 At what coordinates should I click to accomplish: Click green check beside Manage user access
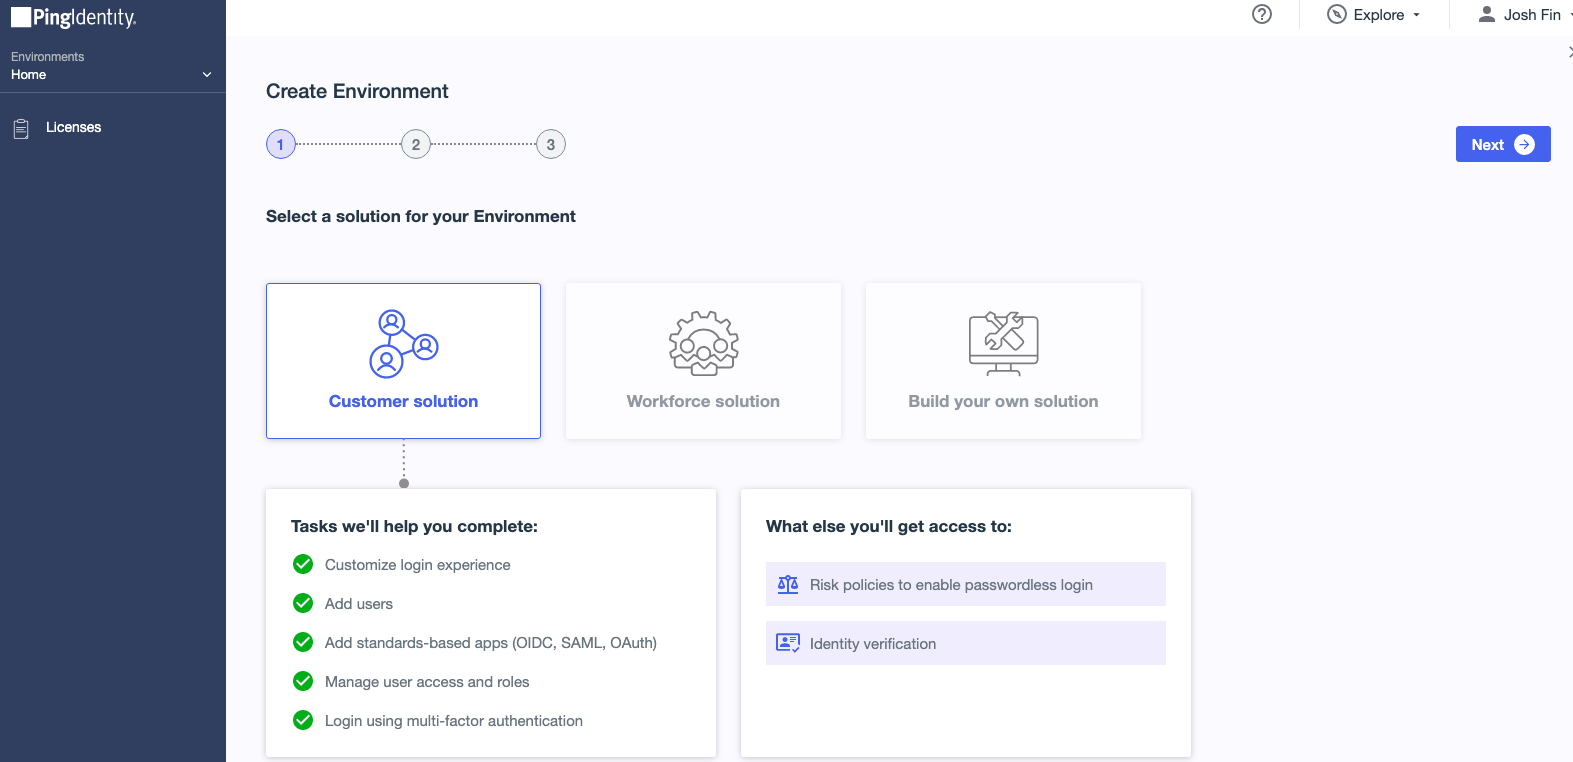[x=303, y=681]
